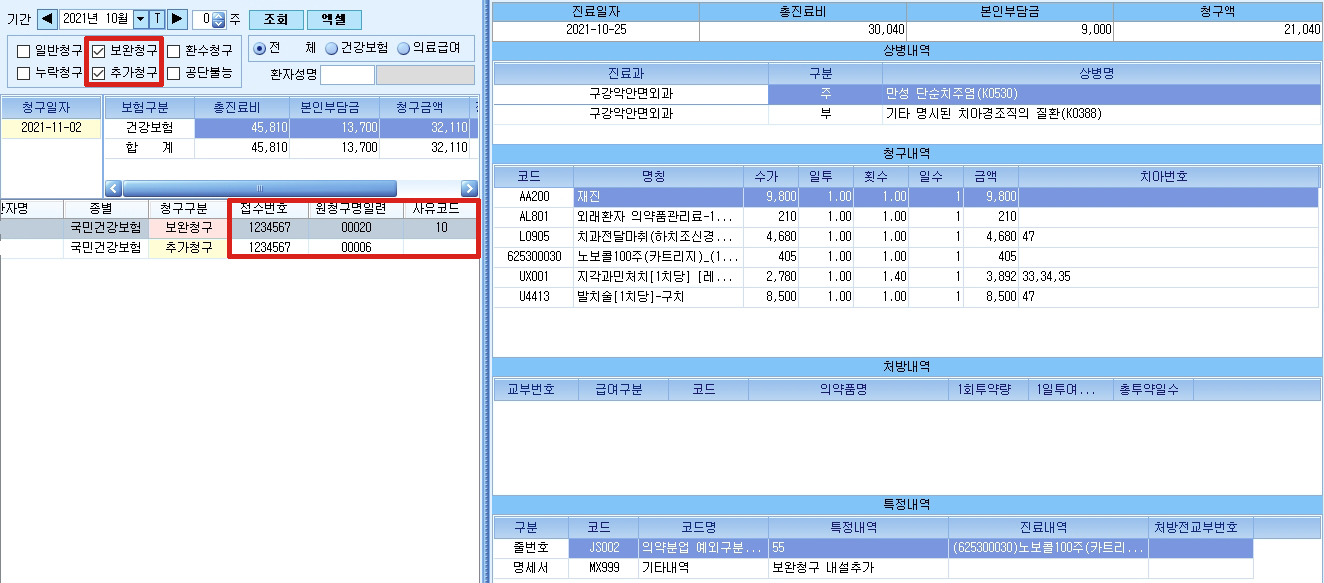This screenshot has height=583, width=1324.
Task: Click the 조회 search button
Action: click(x=274, y=19)
